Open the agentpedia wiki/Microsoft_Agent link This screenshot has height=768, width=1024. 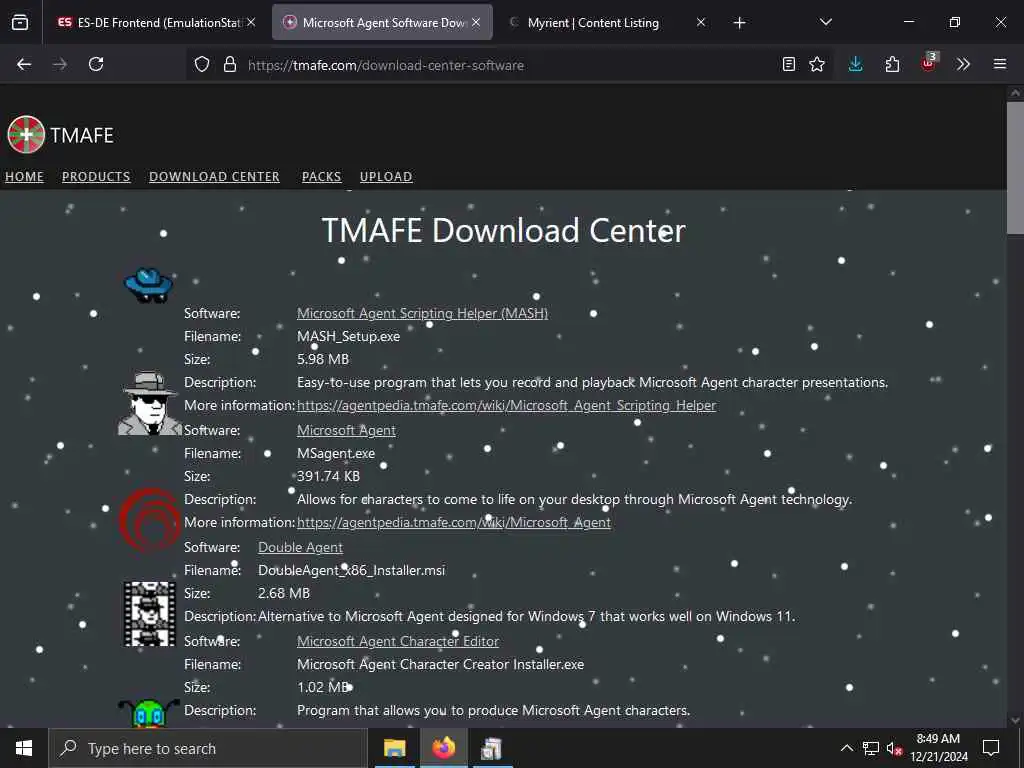pyautogui.click(x=454, y=522)
